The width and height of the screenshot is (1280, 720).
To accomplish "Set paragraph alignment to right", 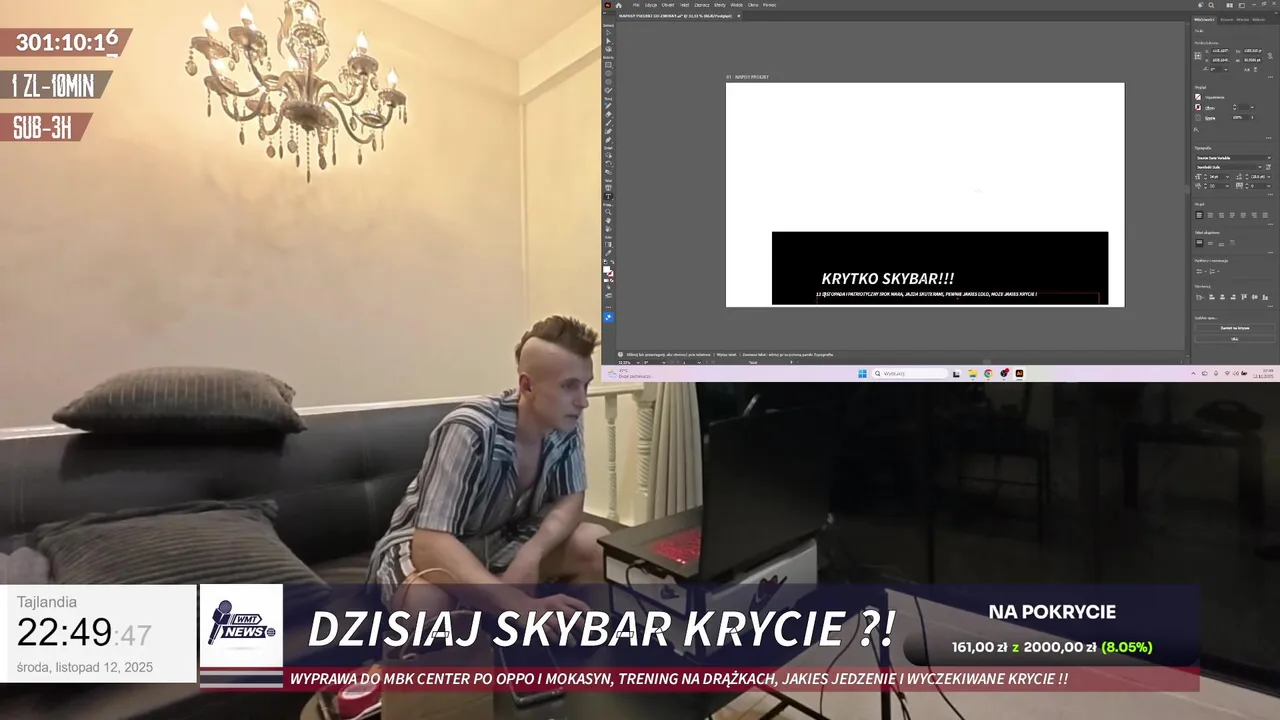I will pyautogui.click(x=1221, y=215).
